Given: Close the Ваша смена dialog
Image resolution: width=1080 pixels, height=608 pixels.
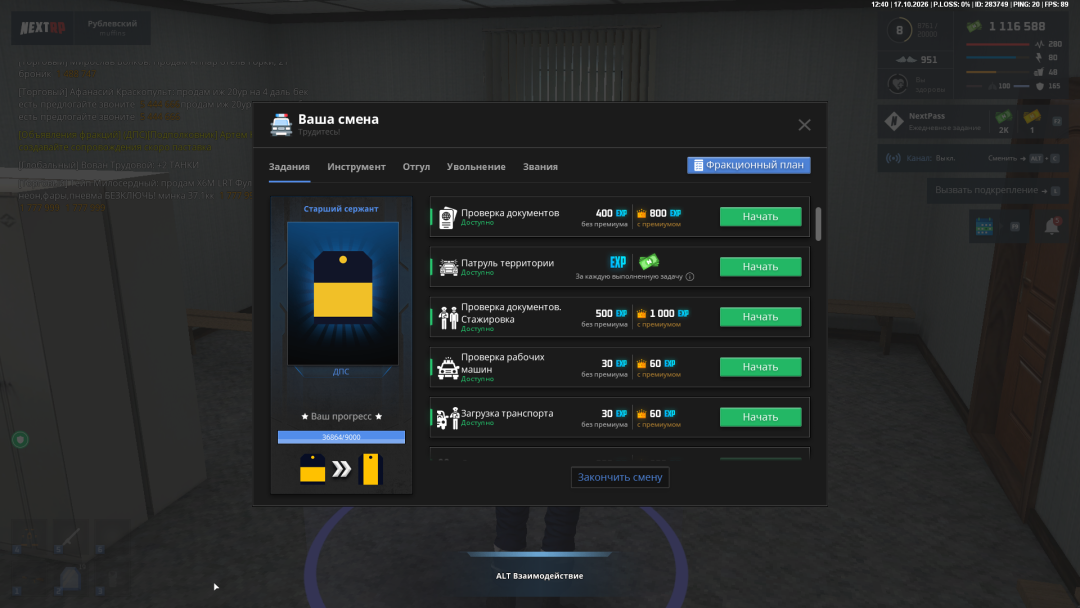Looking at the screenshot, I should [804, 125].
